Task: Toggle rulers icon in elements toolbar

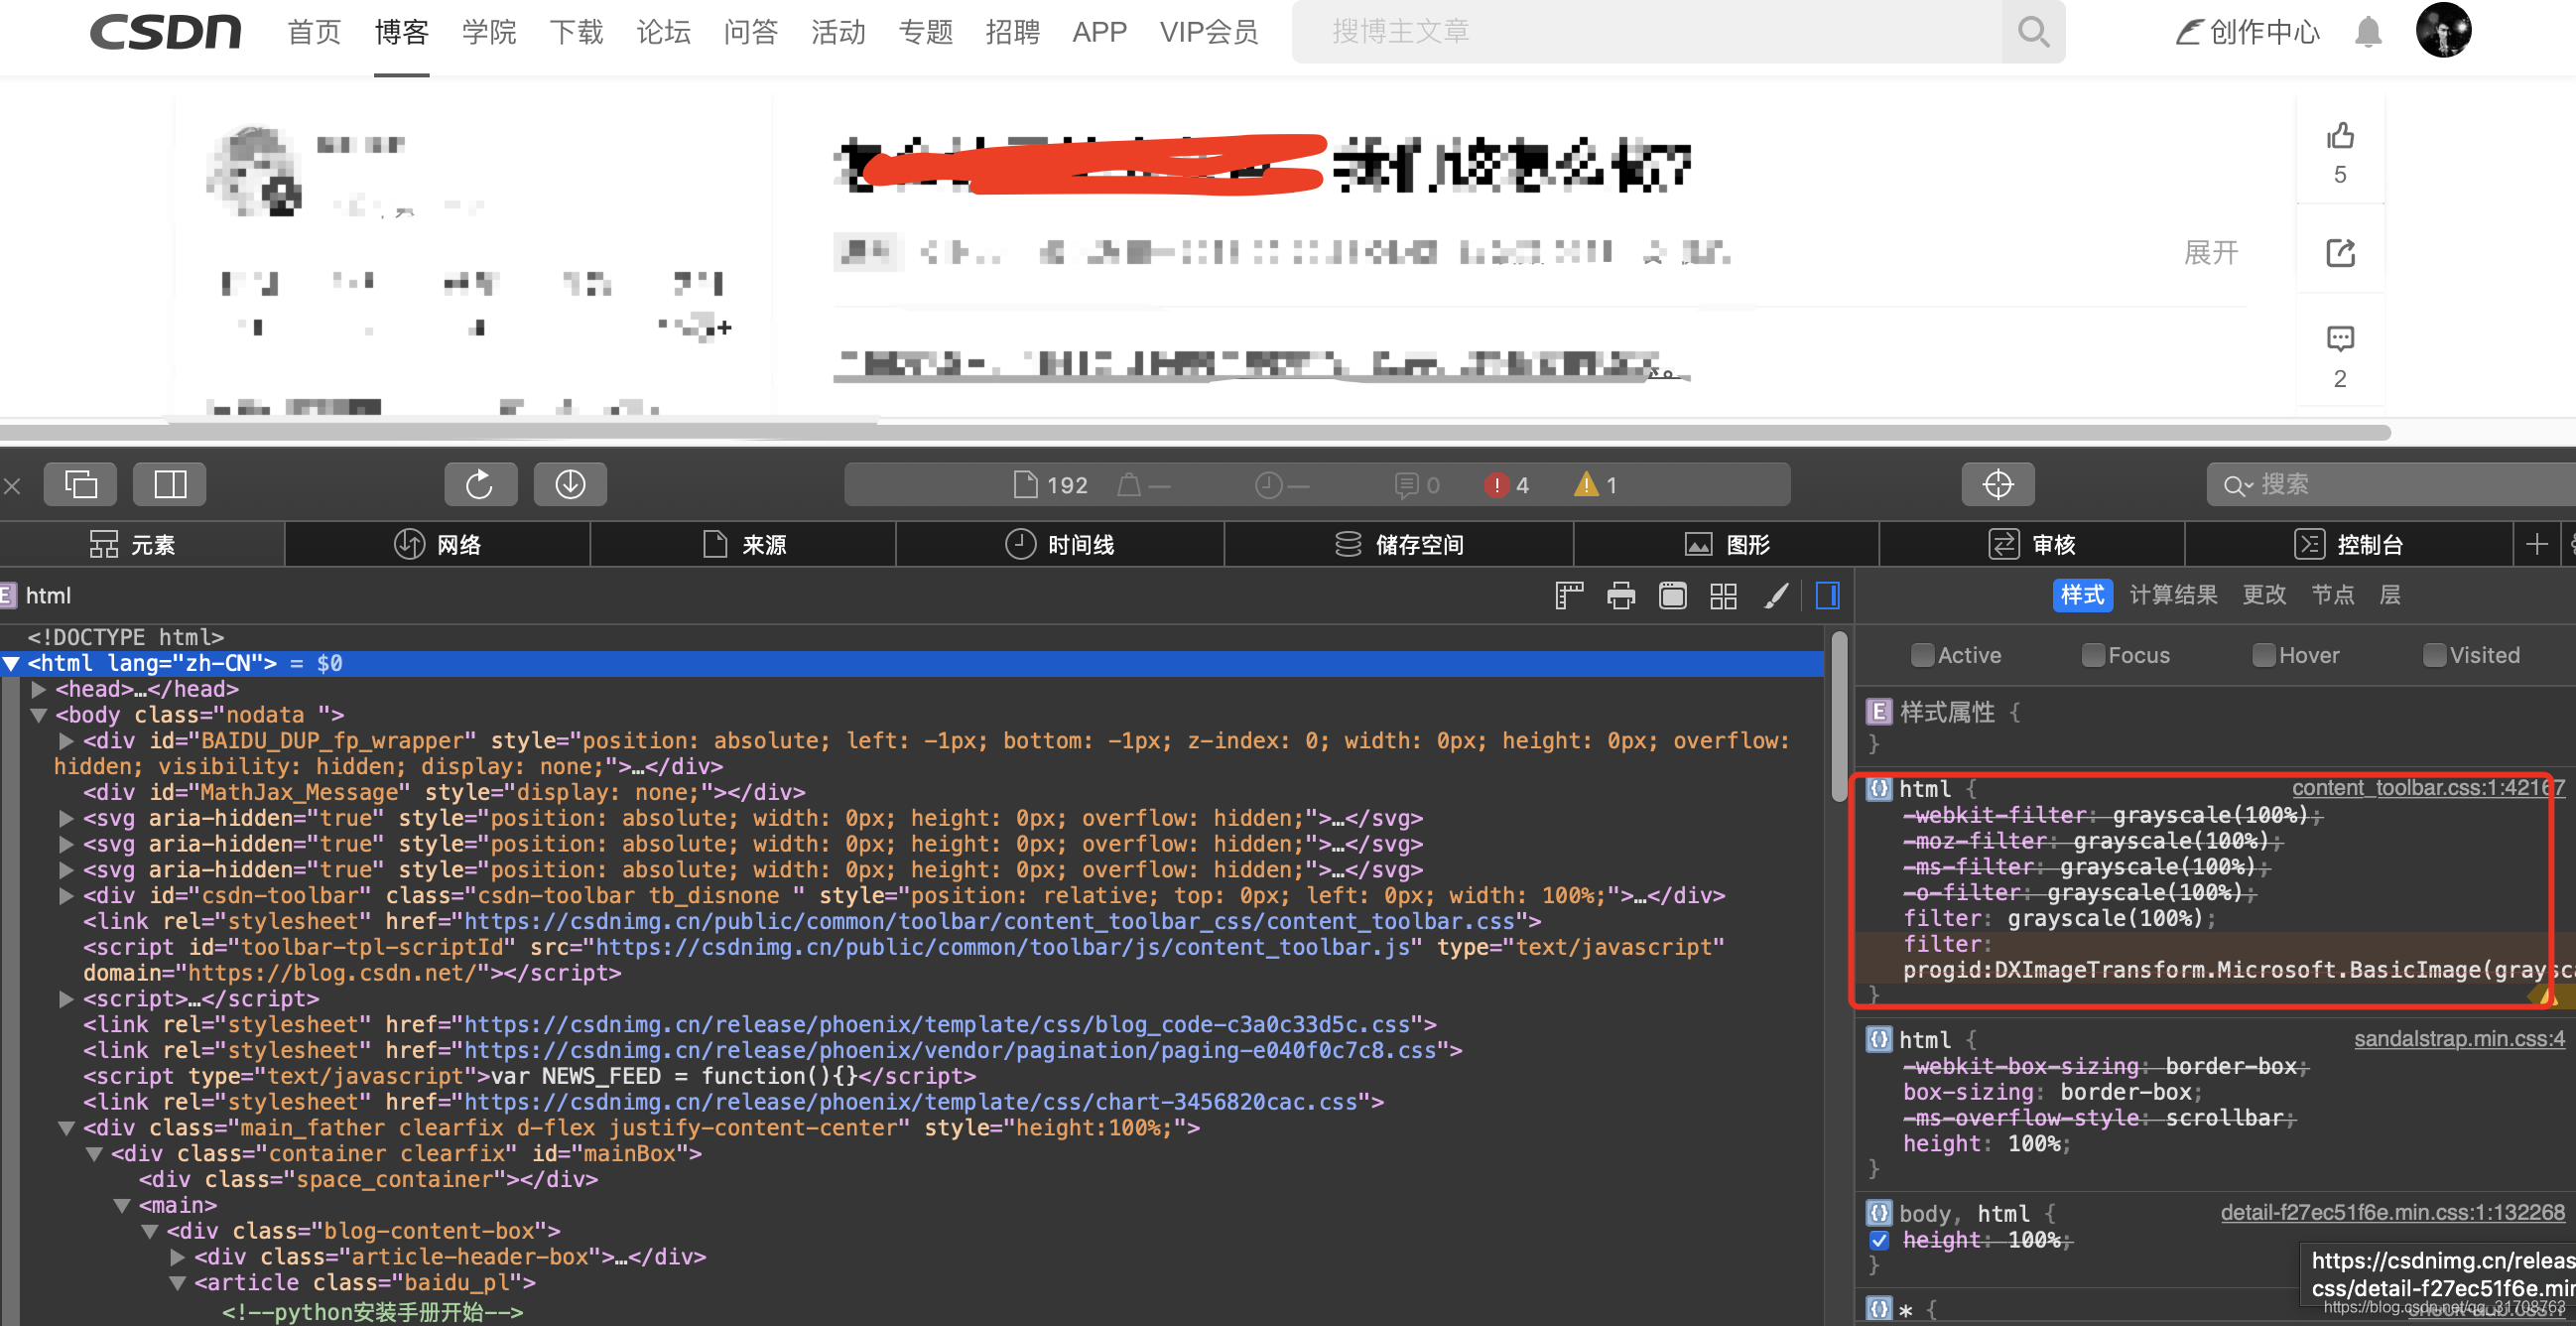Action: coord(1569,596)
